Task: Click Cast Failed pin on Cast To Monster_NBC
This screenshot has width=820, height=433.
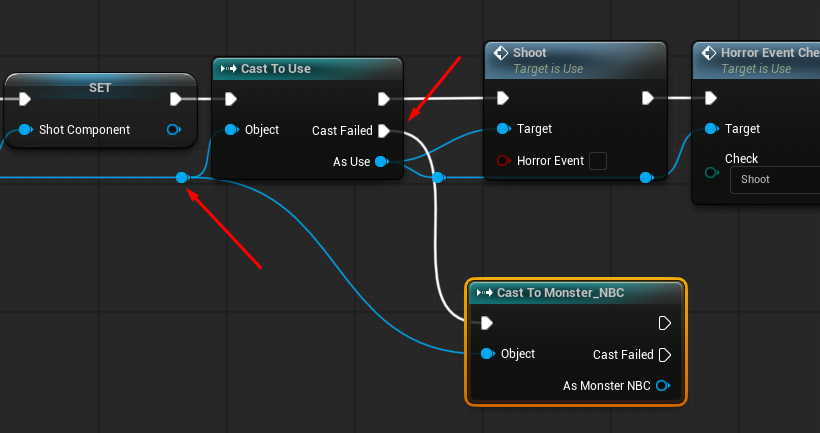Action: coord(665,354)
